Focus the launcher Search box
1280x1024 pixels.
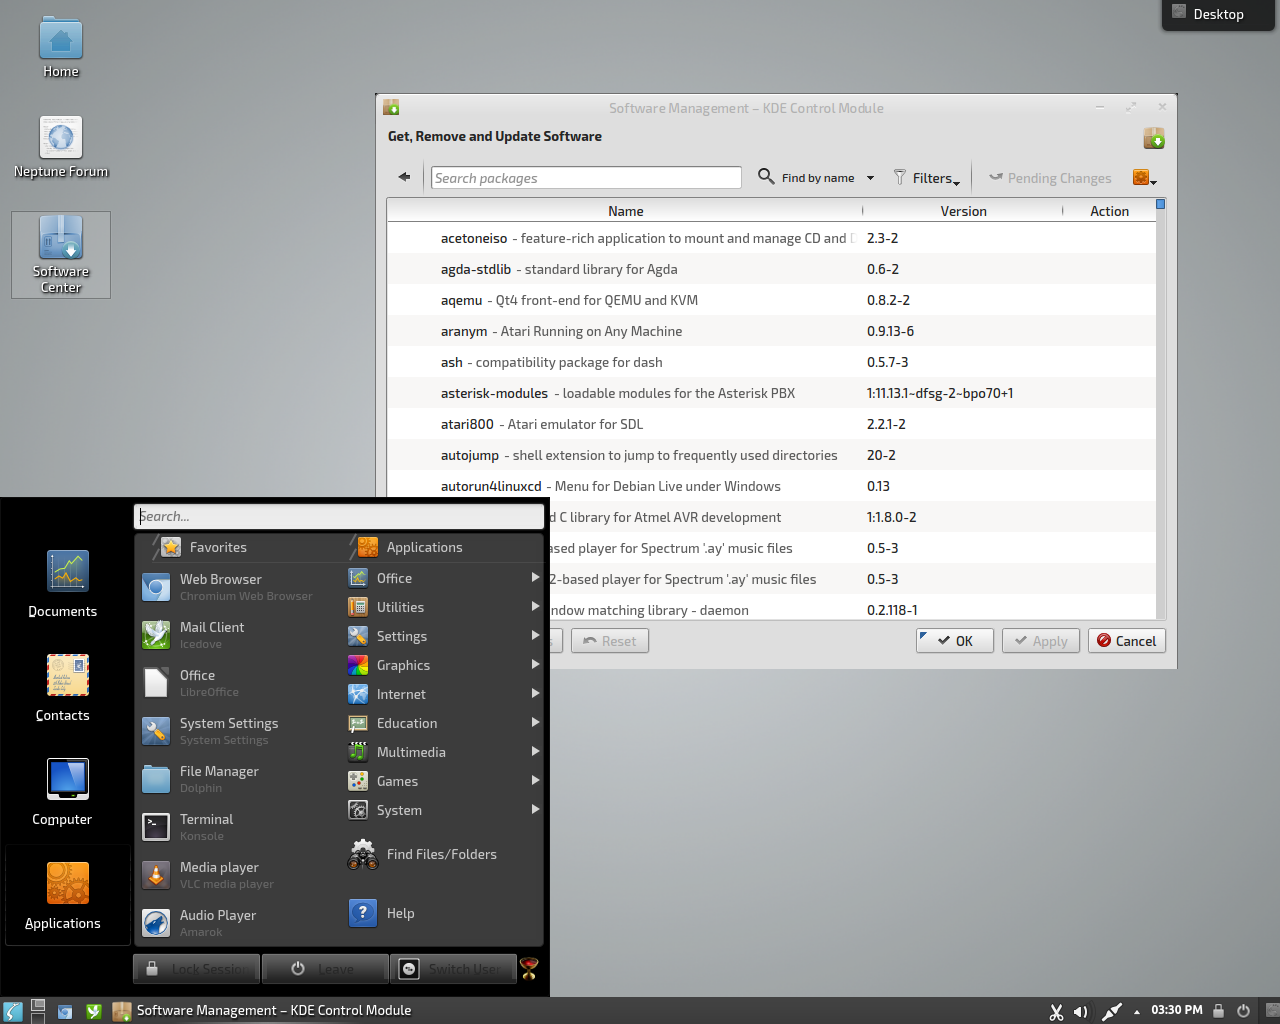tap(339, 516)
